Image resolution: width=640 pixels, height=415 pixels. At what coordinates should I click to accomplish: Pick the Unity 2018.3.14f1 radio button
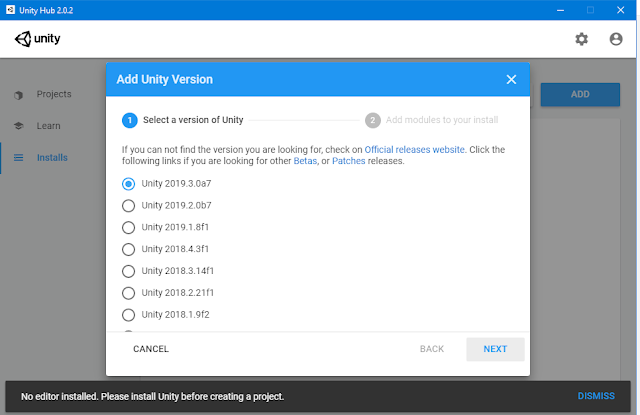pos(128,271)
